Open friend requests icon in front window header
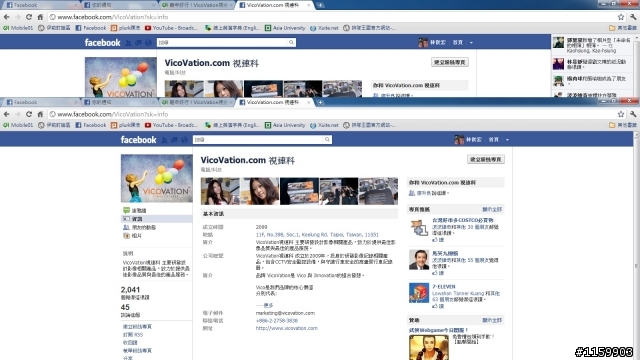 [164, 140]
